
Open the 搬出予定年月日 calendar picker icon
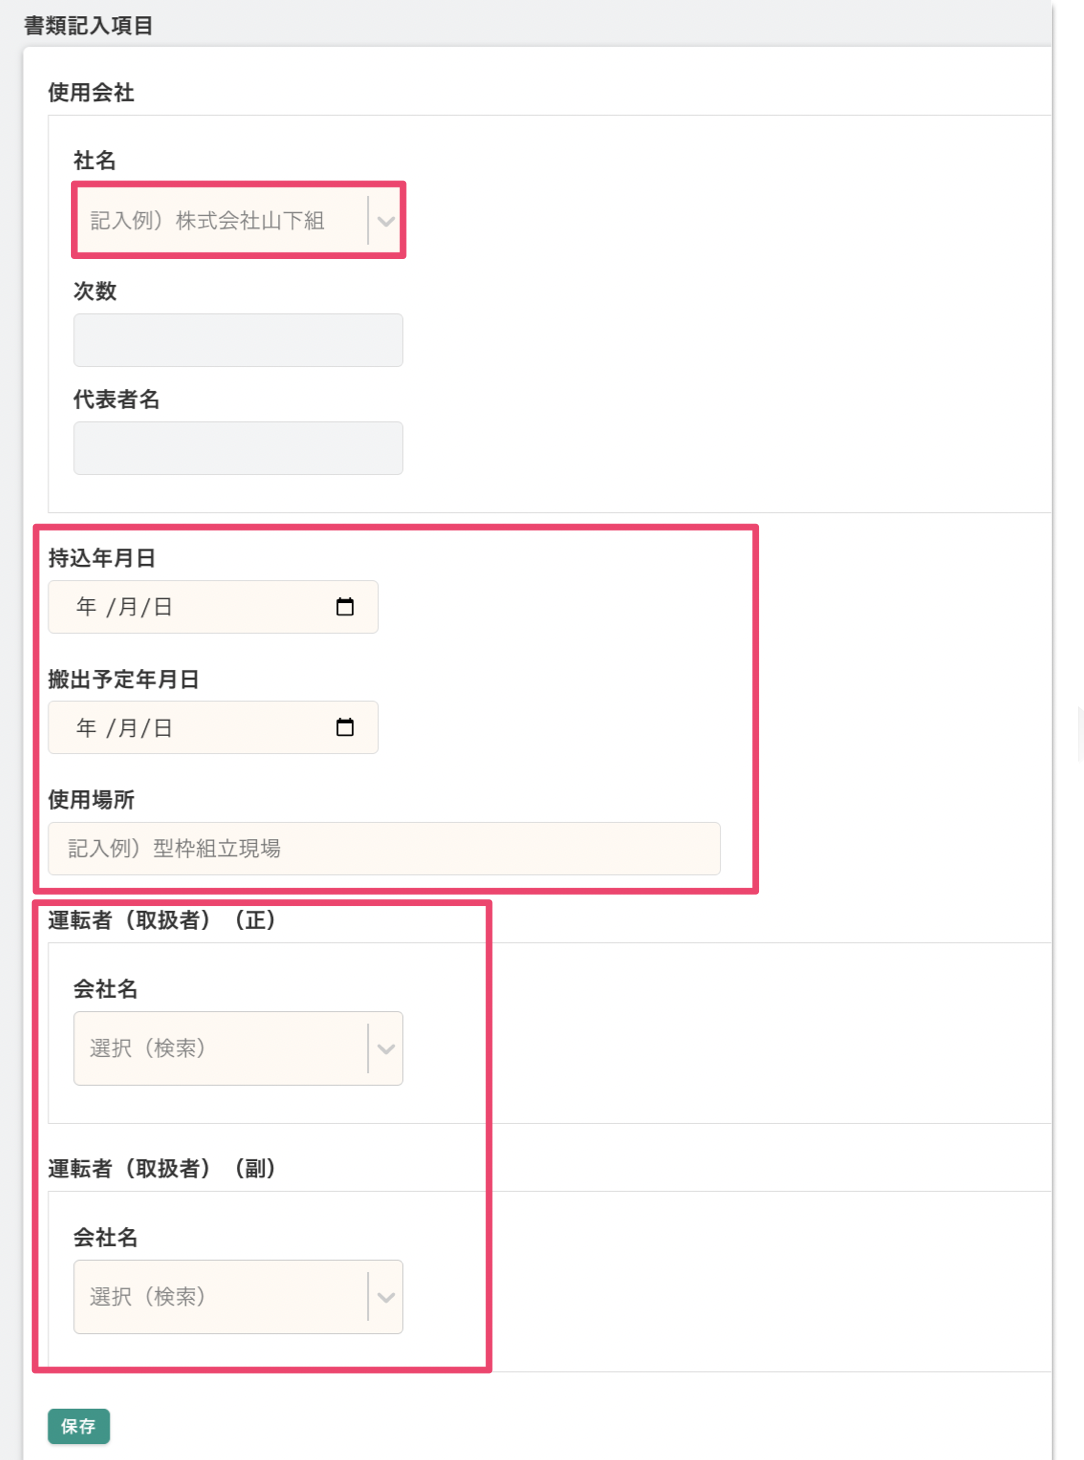(345, 727)
